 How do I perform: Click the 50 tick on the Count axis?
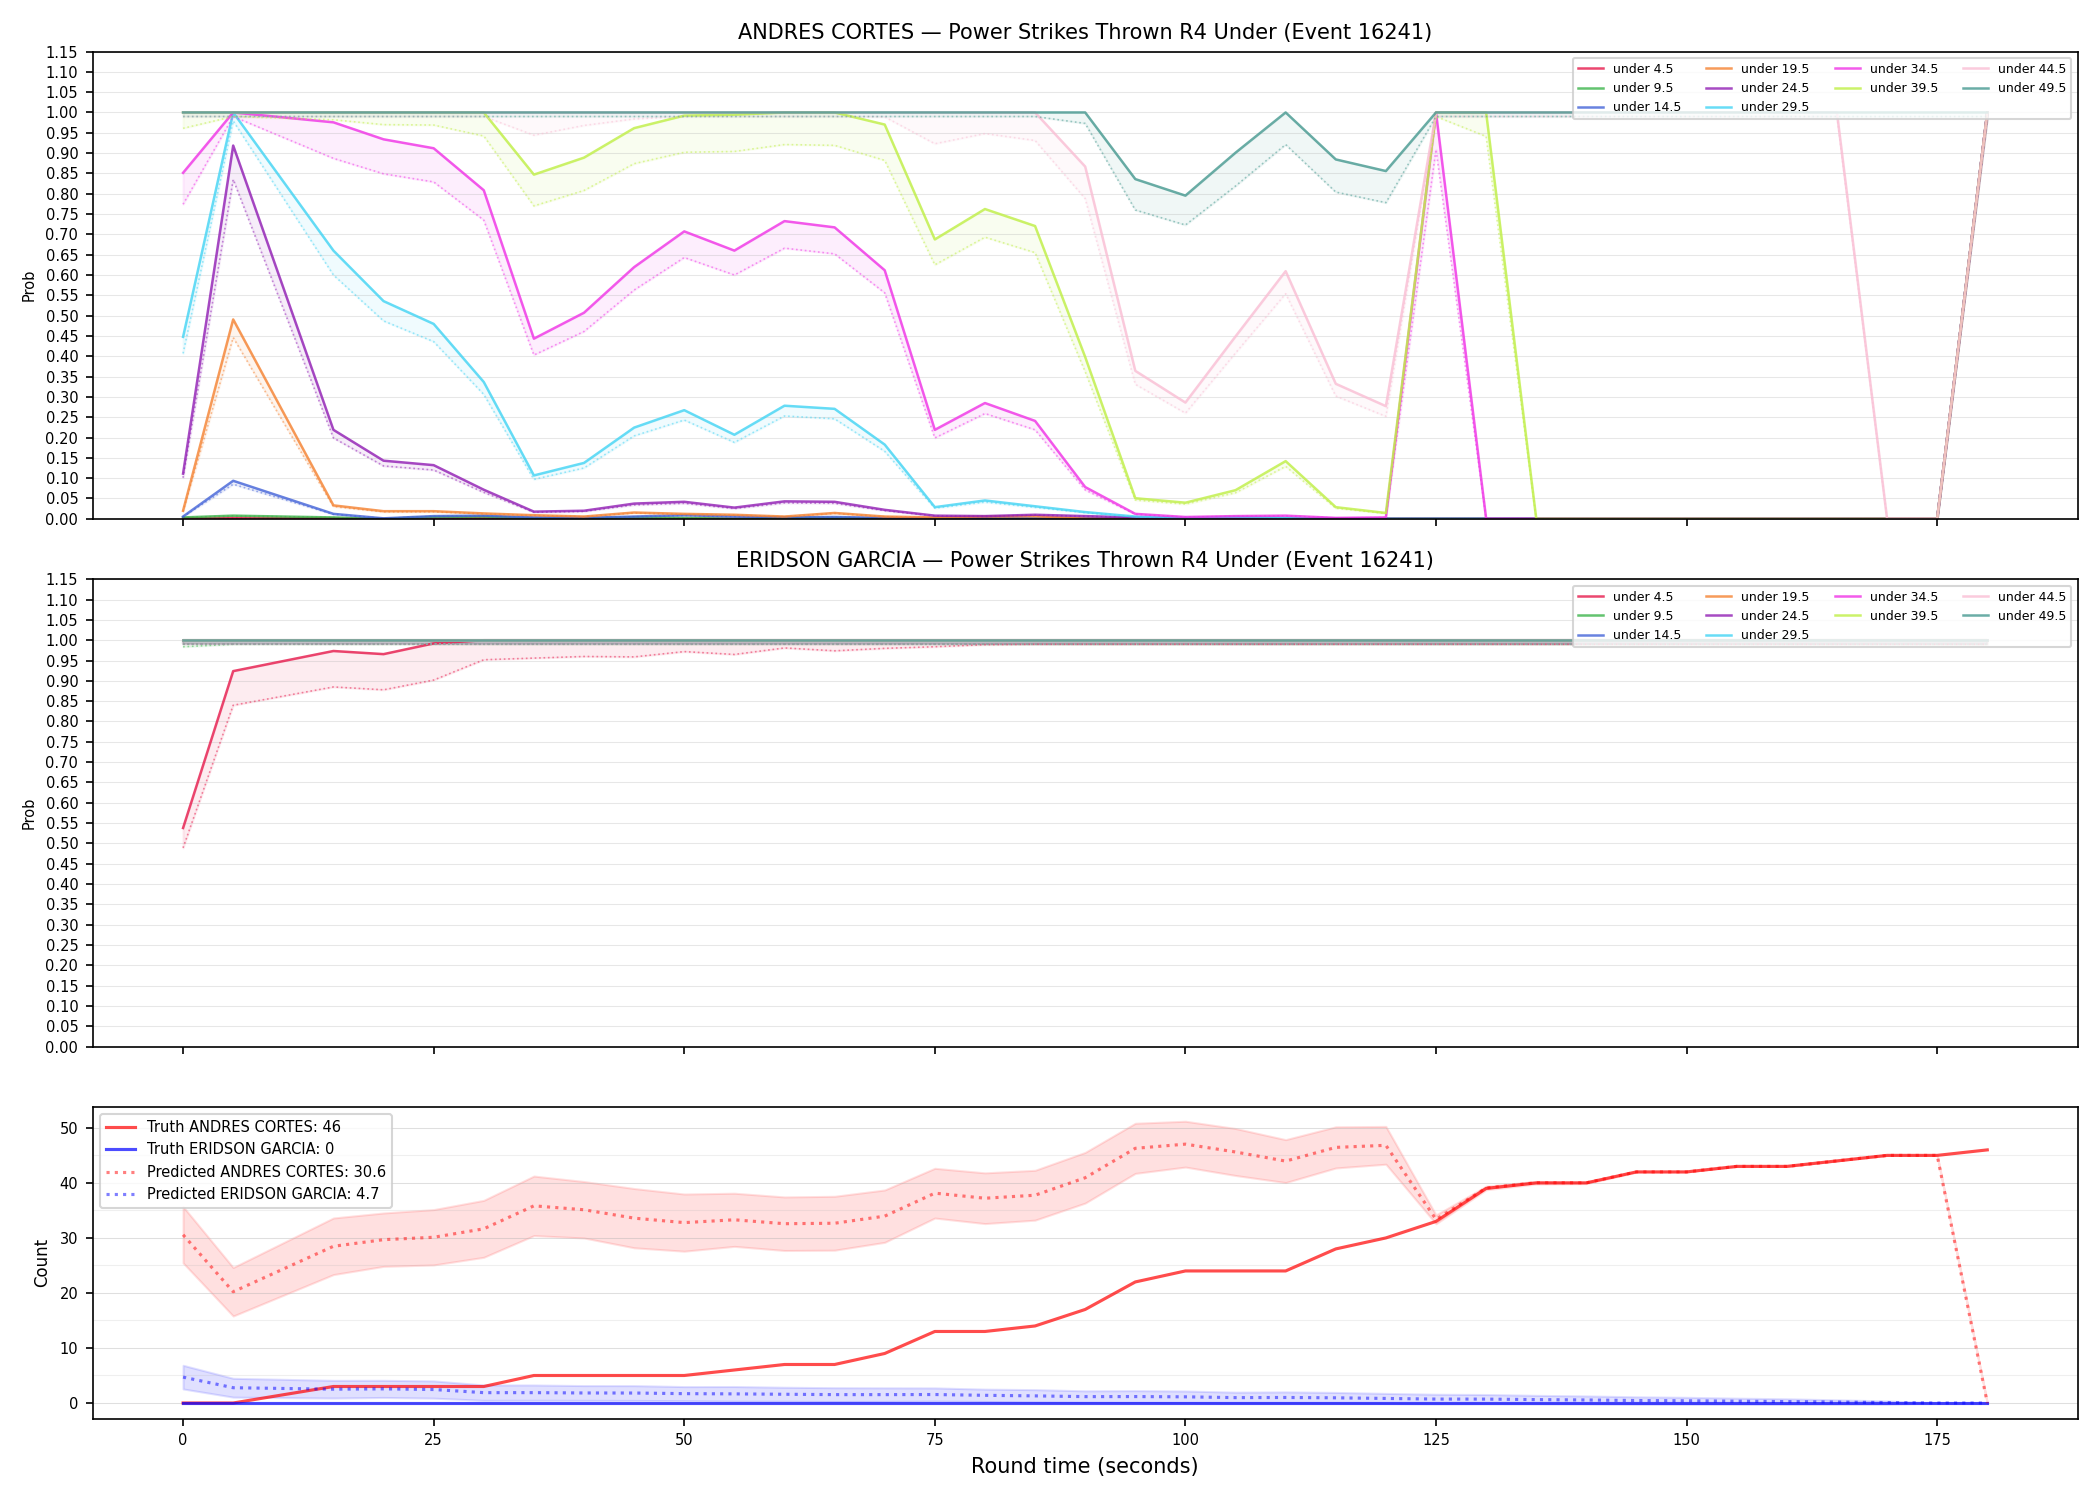click(x=69, y=1128)
